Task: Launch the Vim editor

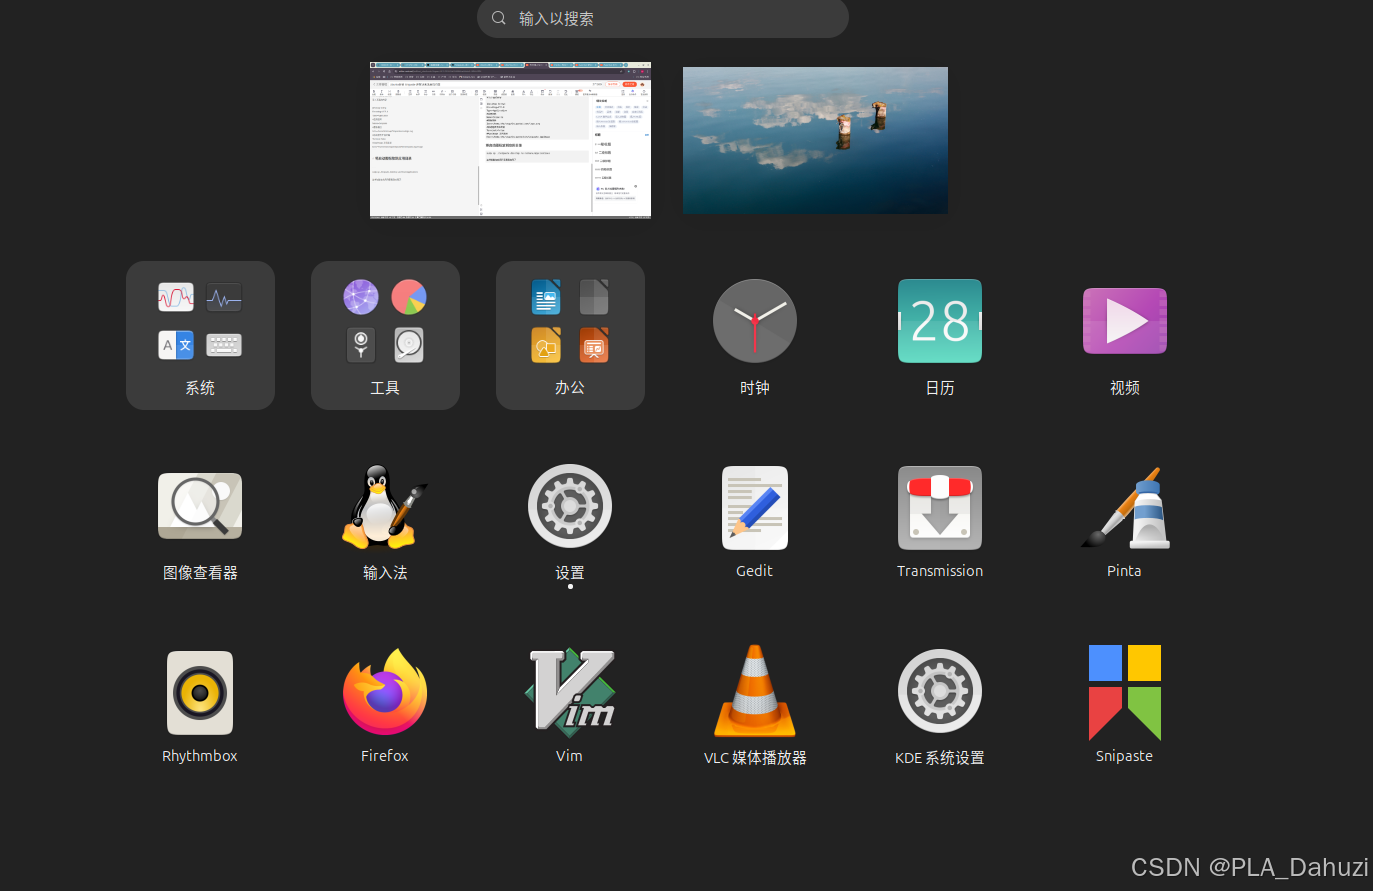Action: tap(569, 691)
